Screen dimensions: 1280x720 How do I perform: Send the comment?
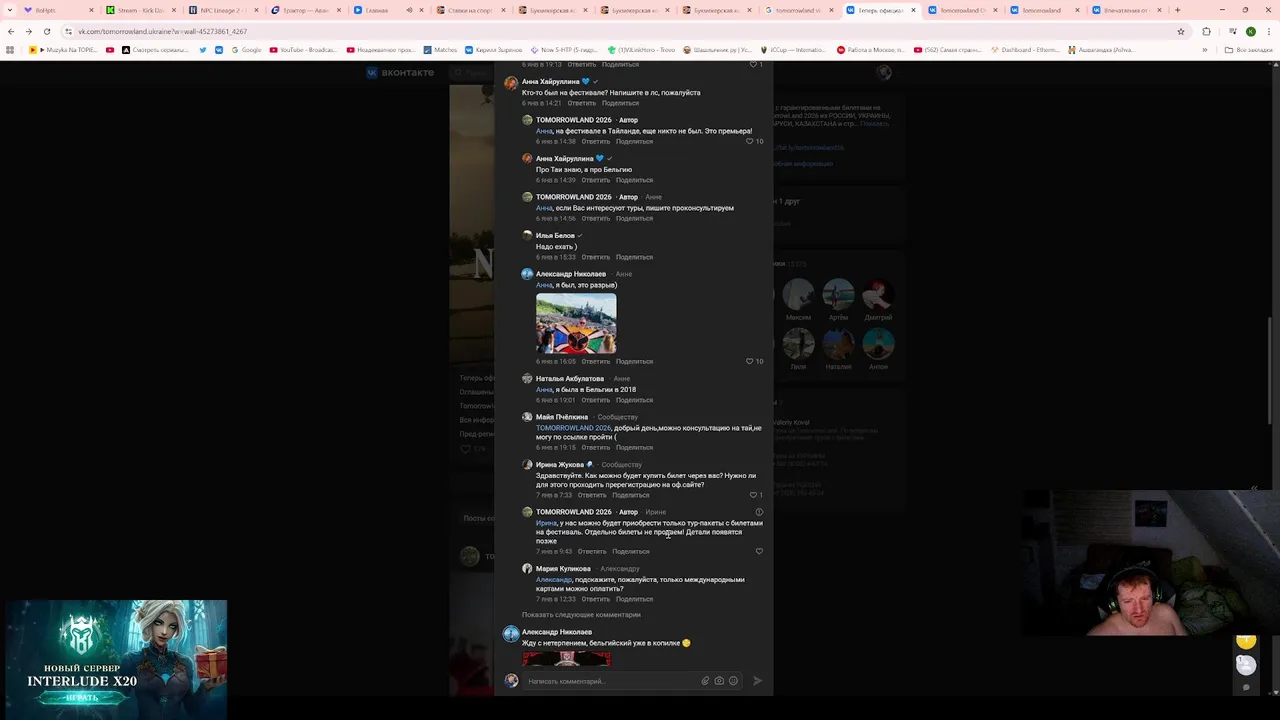(757, 681)
